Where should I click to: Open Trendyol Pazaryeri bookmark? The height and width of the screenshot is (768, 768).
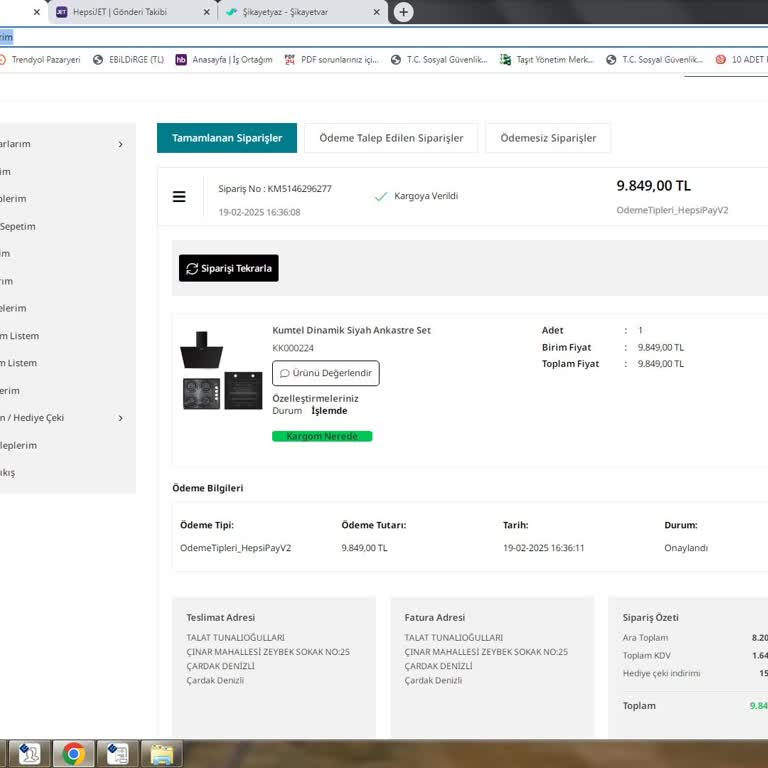click(40, 60)
